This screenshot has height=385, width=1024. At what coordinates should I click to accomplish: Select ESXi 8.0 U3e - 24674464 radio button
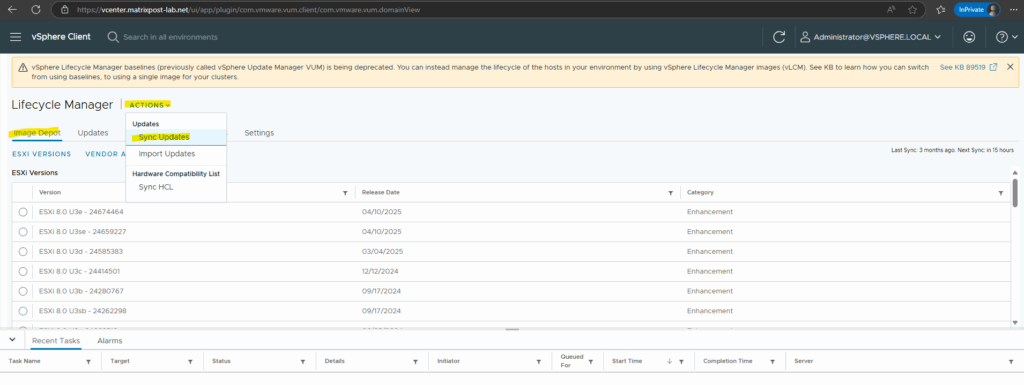pyautogui.click(x=23, y=212)
